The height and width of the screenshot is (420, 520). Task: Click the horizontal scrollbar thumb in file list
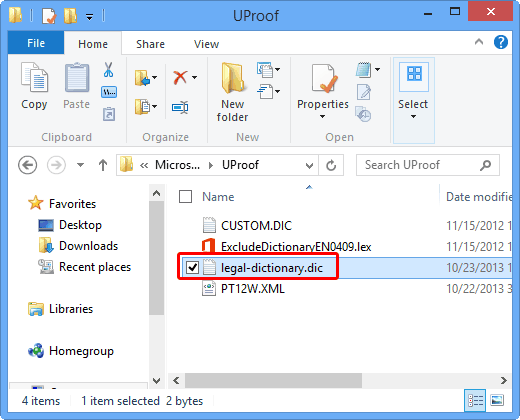point(273,380)
